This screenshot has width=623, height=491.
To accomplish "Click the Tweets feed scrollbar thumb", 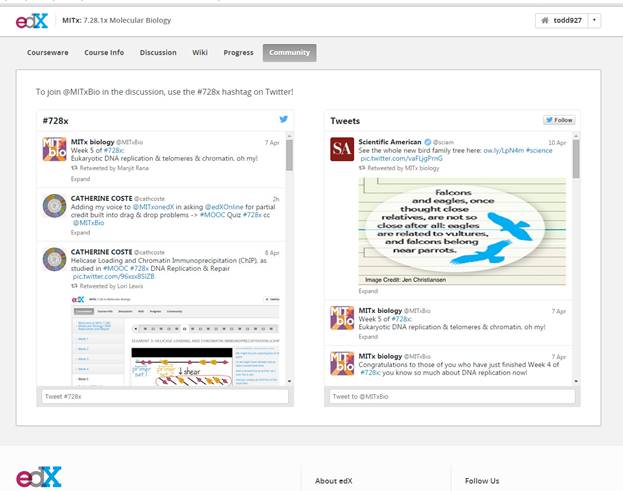I will (x=576, y=159).
